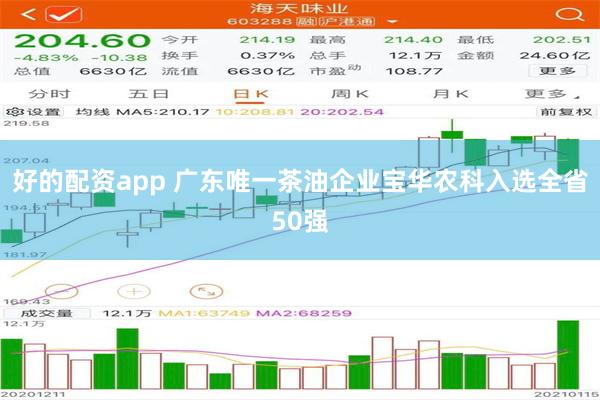Toggle the 前复权 adjustment button
Viewport: 600px width, 400px height.
566,112
